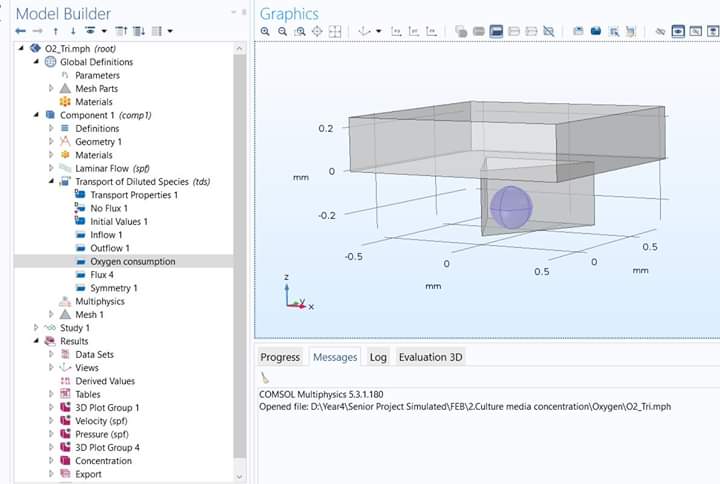The height and width of the screenshot is (484, 720).
Task: Click the Zoom Out magnifier icon
Action: tap(283, 31)
